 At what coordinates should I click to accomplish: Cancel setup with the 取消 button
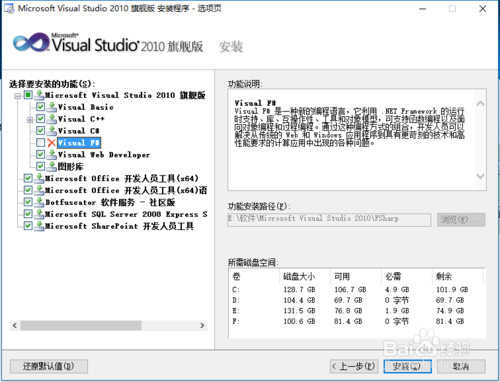(461, 366)
